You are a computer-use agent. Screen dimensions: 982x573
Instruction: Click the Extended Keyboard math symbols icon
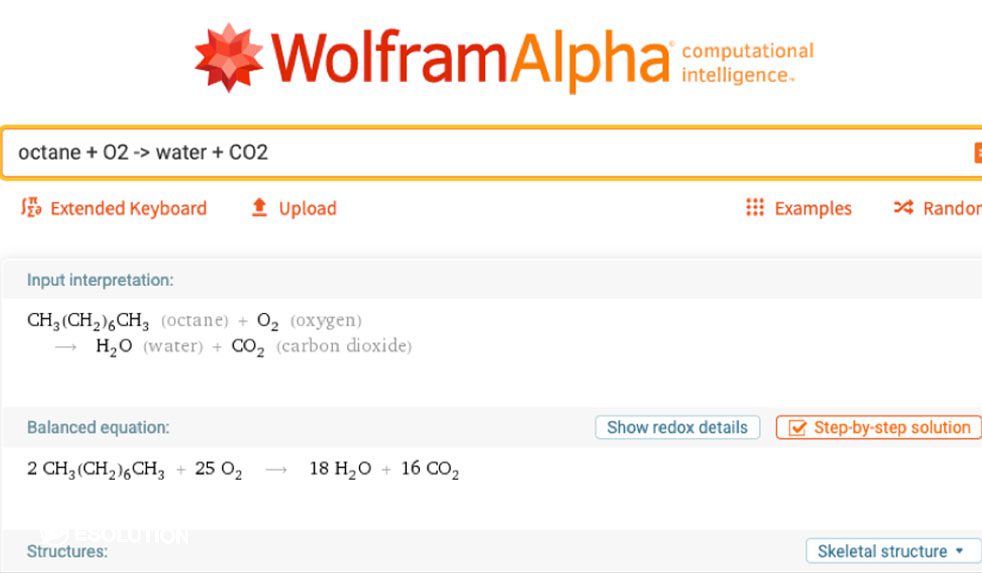[x=31, y=208]
